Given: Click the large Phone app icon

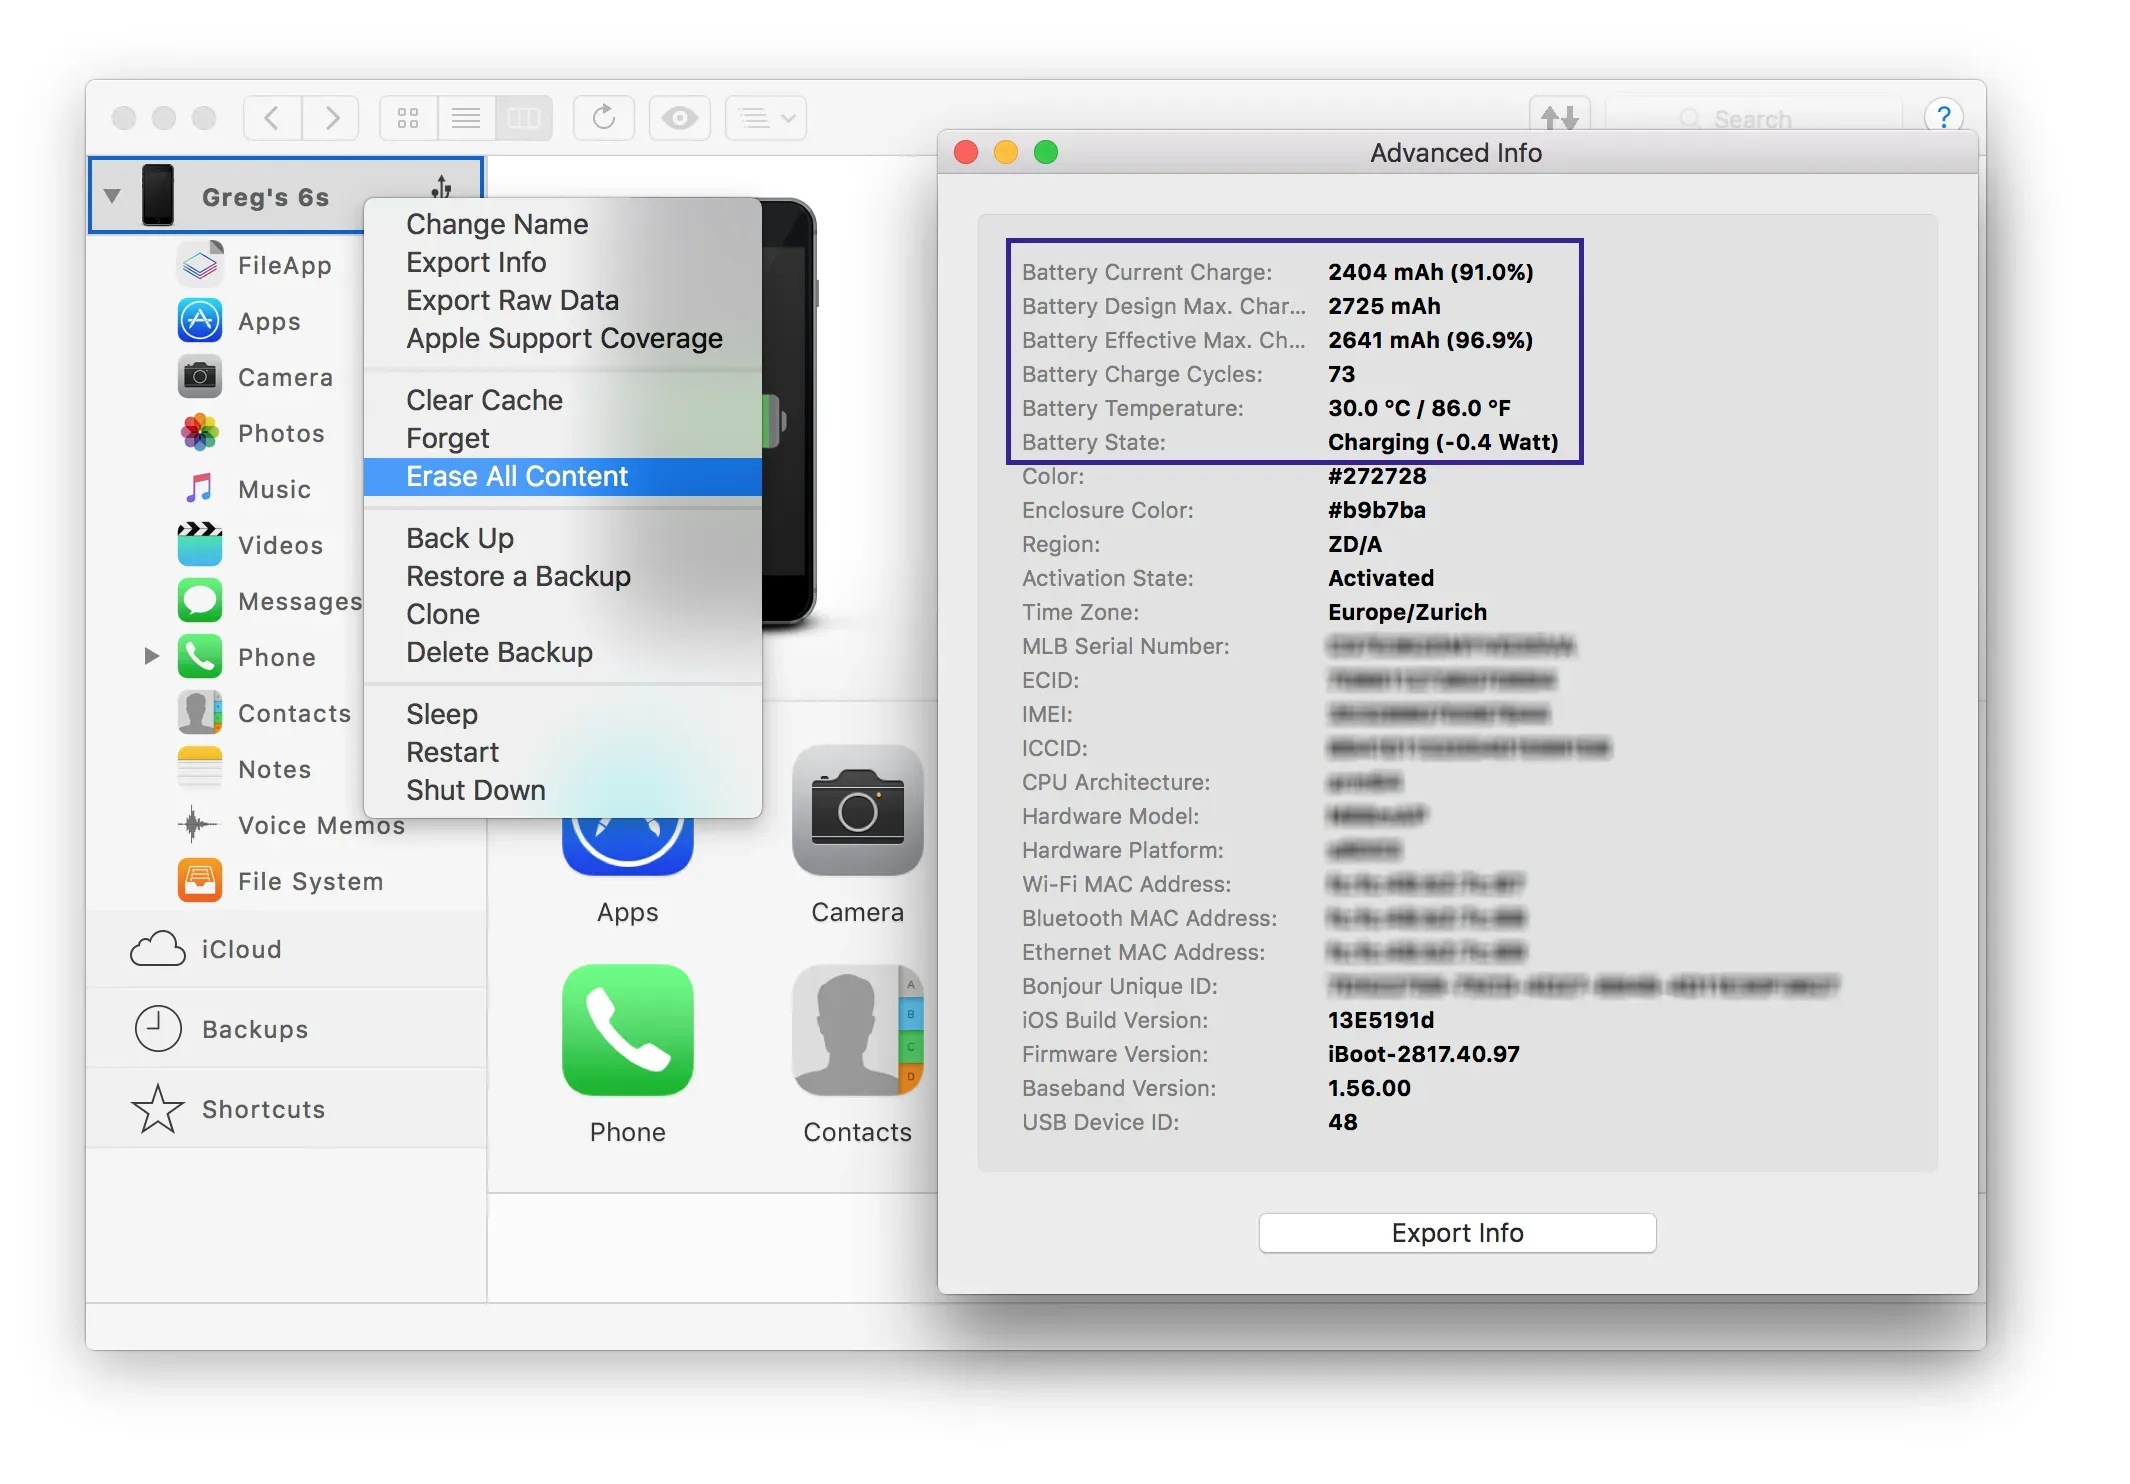Looking at the screenshot, I should pyautogui.click(x=627, y=1030).
